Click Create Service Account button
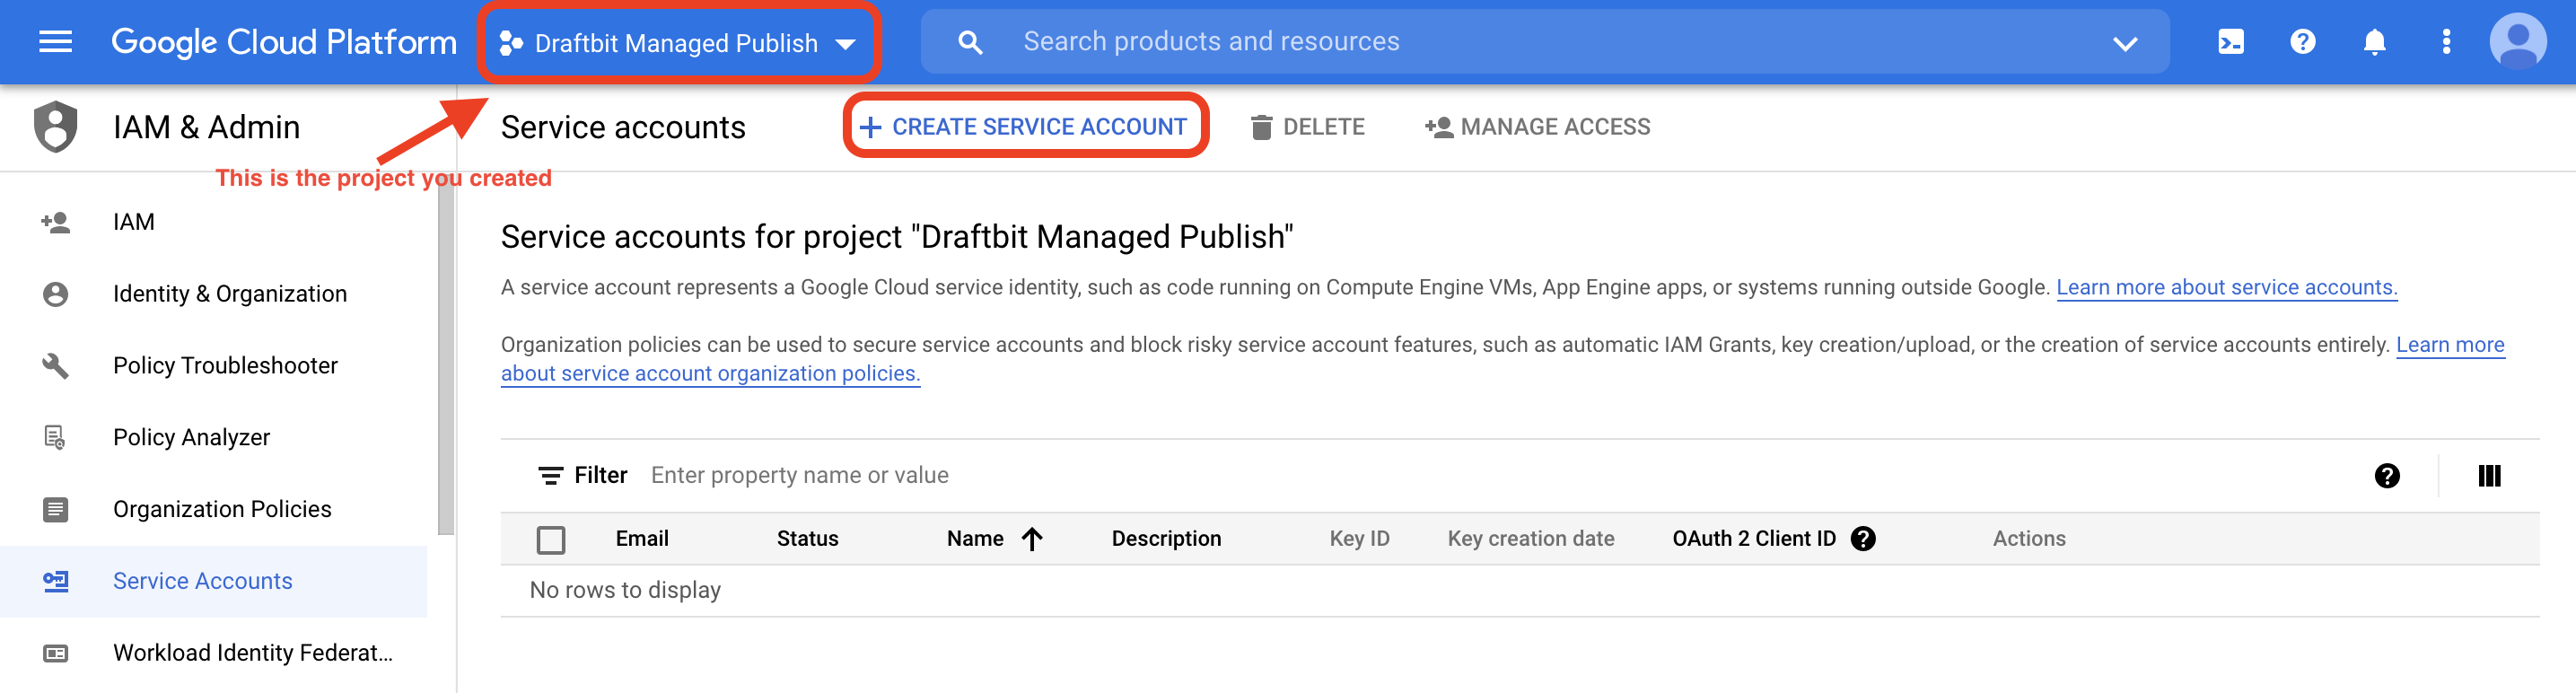 pyautogui.click(x=1025, y=126)
